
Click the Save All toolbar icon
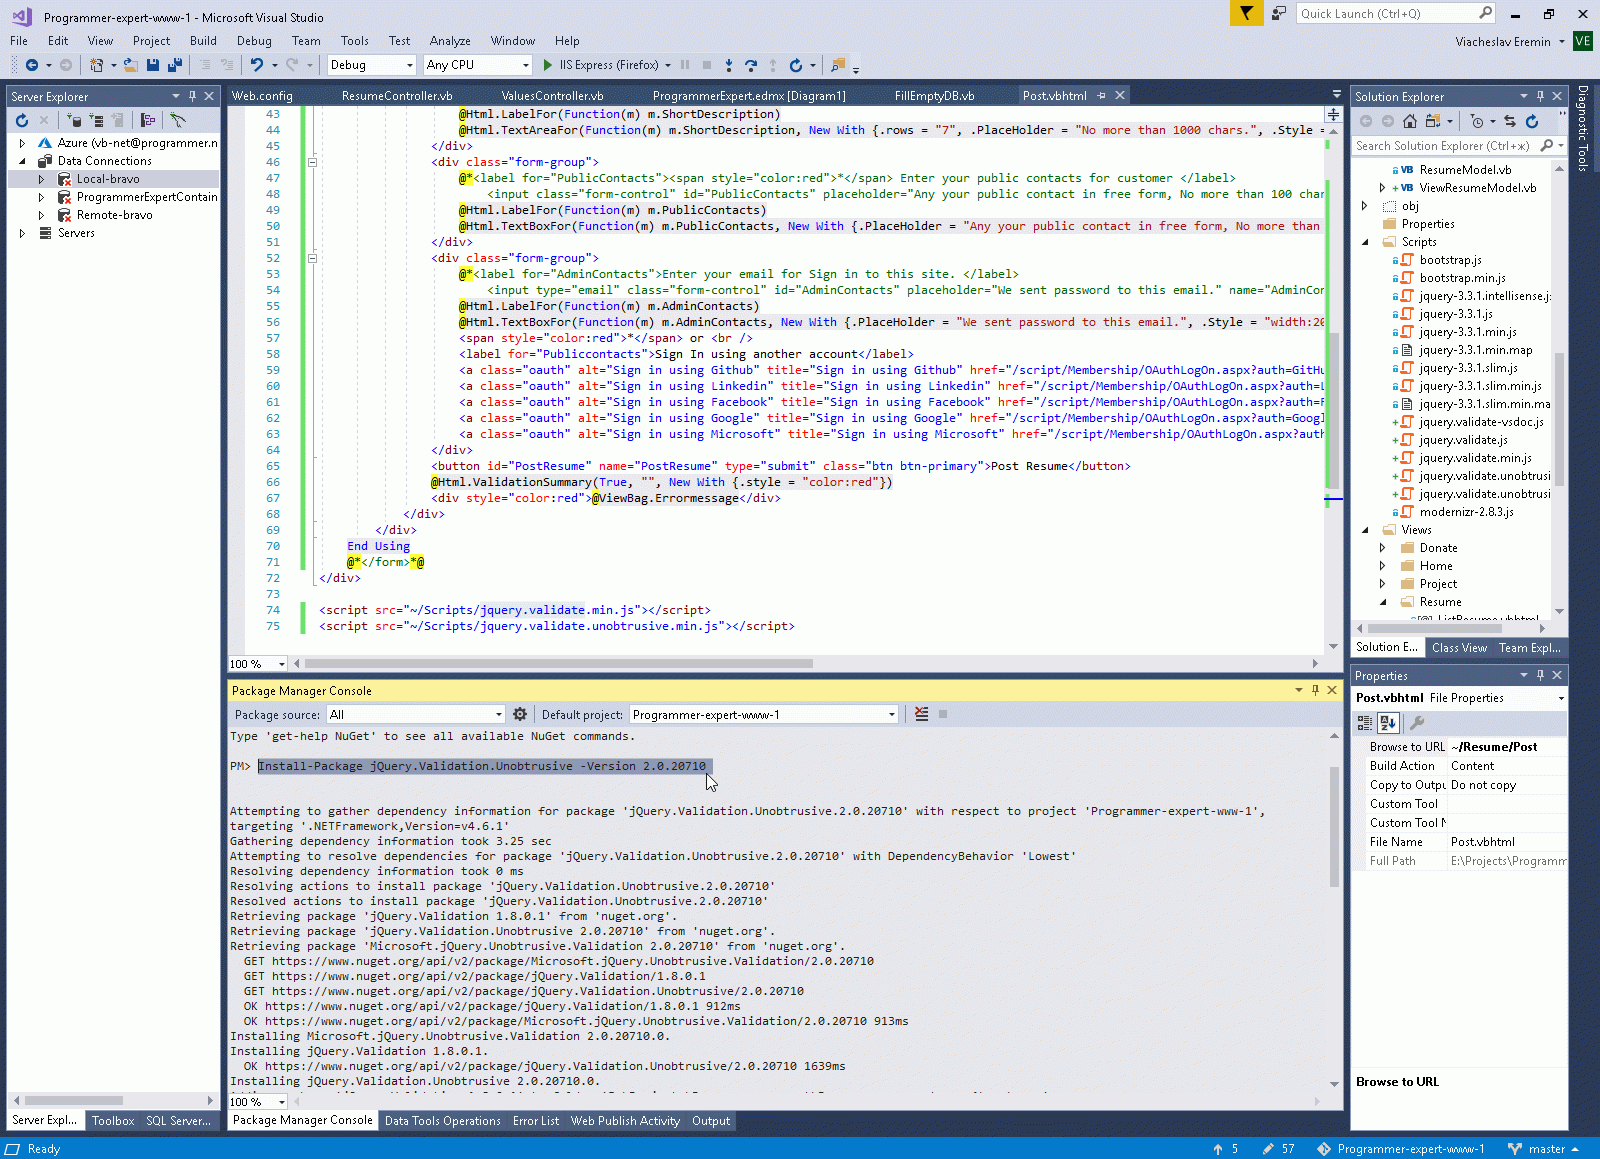point(175,65)
